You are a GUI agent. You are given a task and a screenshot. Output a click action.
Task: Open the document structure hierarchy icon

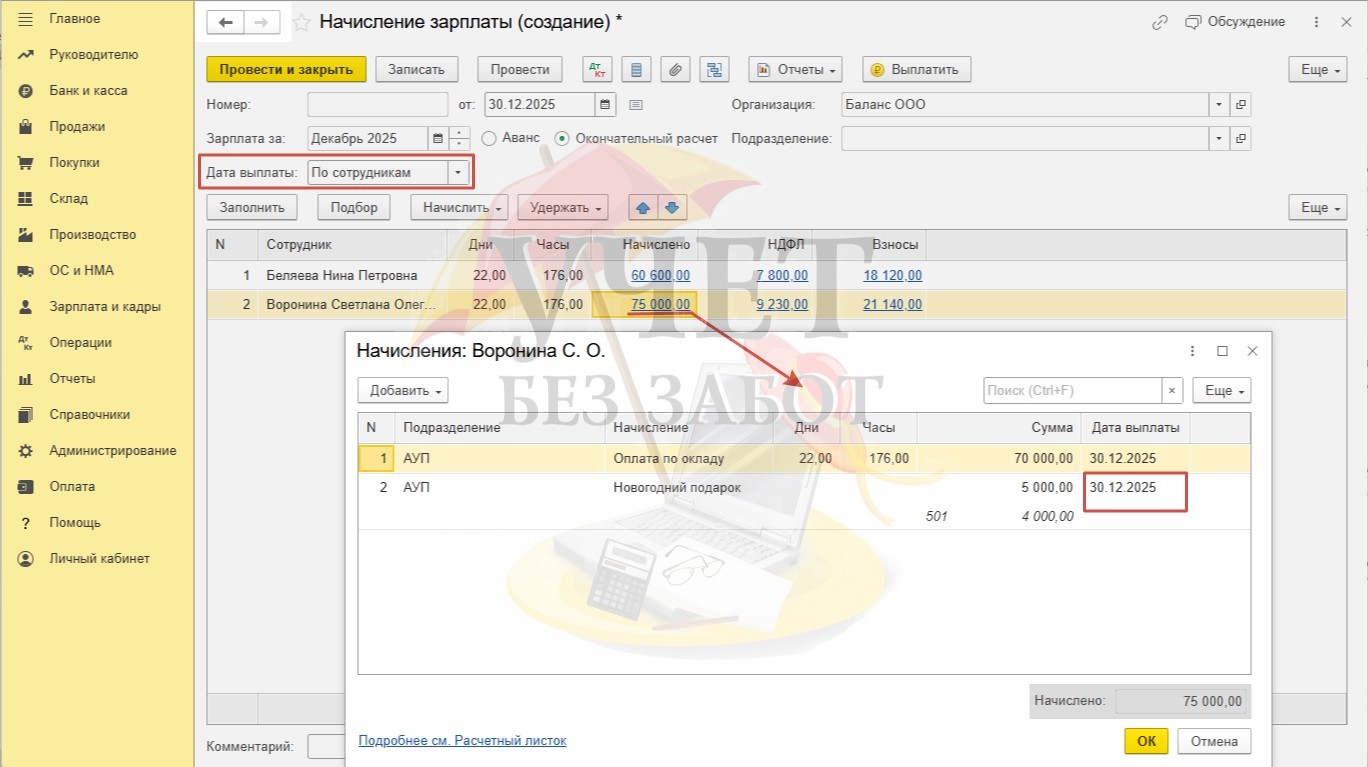pyautogui.click(x=714, y=70)
